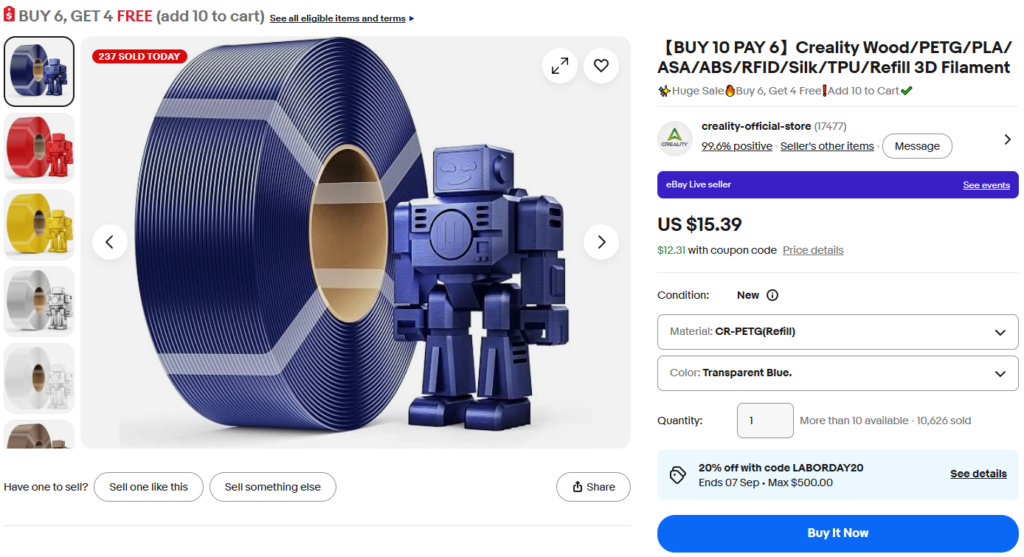Click the Buy It Now button

[x=837, y=533]
